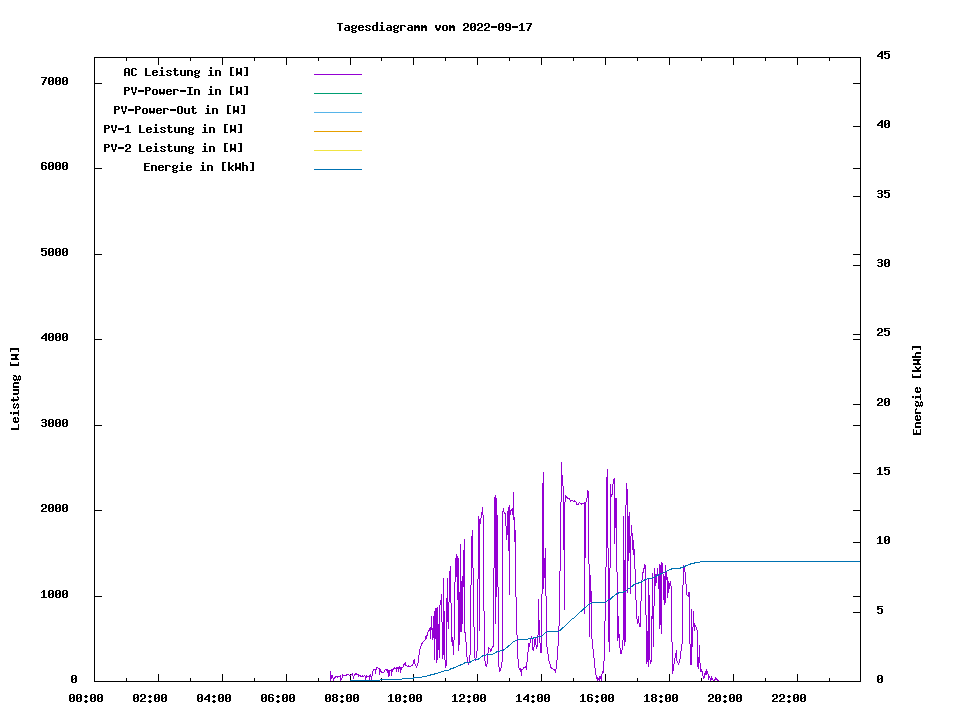This screenshot has width=960, height=720.
Task: Click the 20:00 tick label on time axis
Action: [x=725, y=698]
